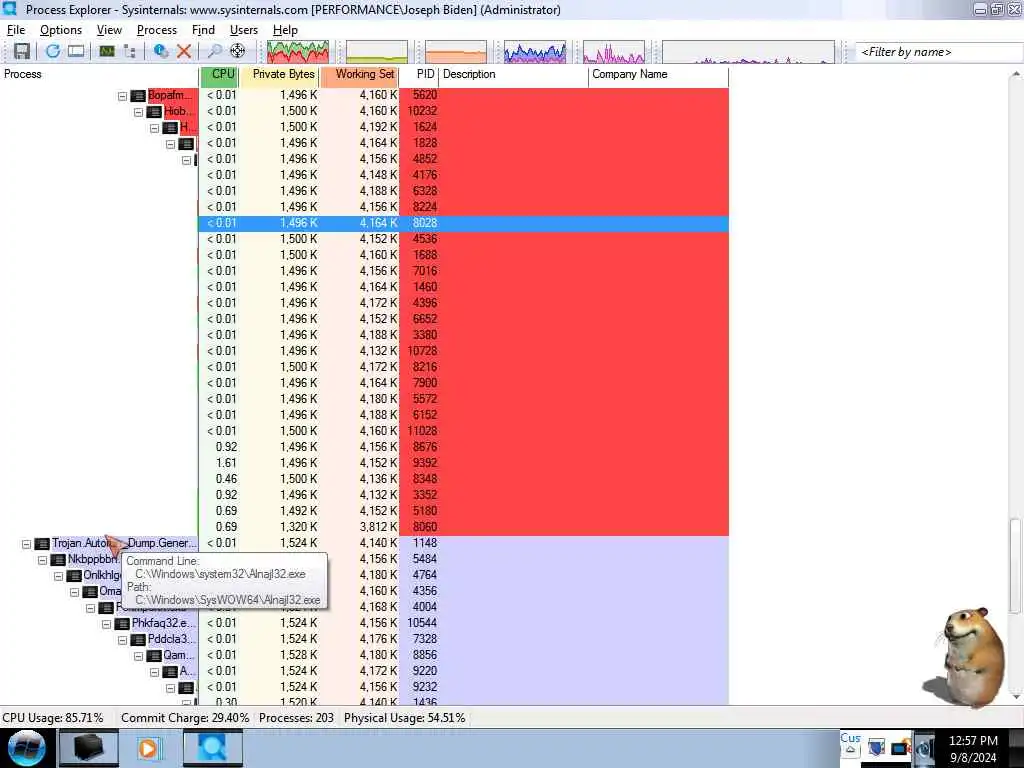Collapse the Bopafm process tree node

(122, 96)
